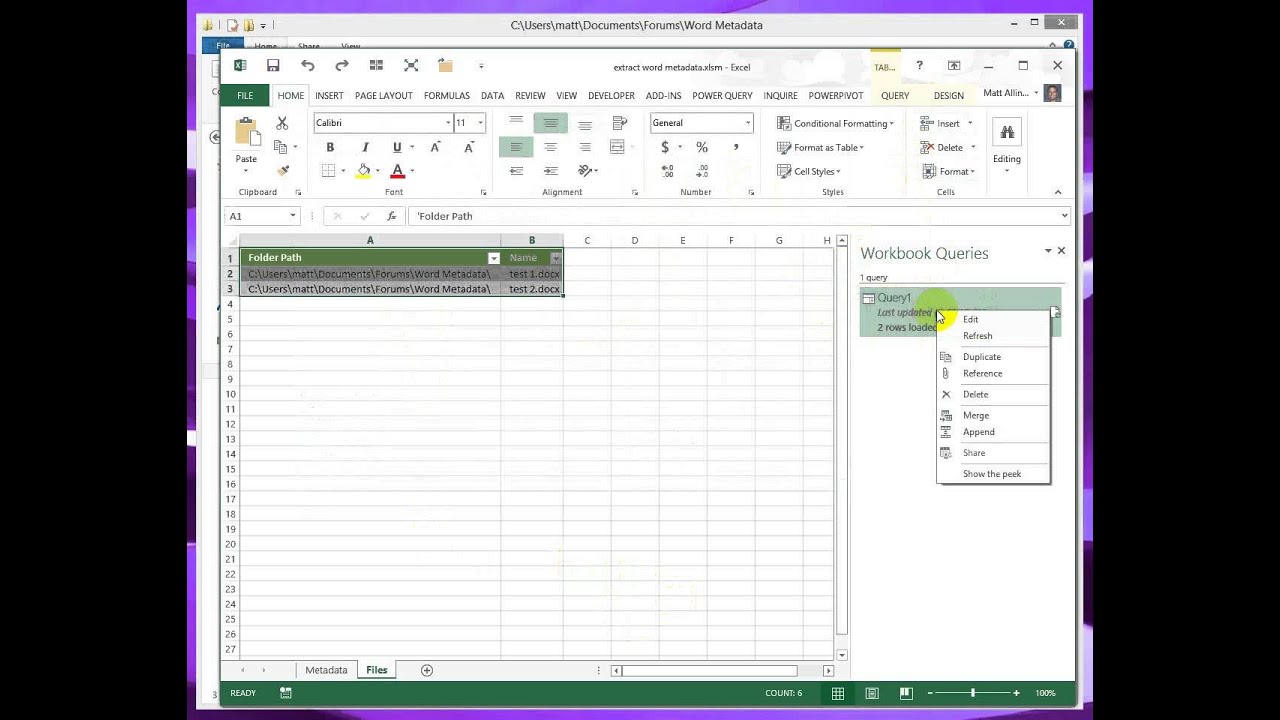Open the font name dropdown showing Calibri

click(448, 123)
